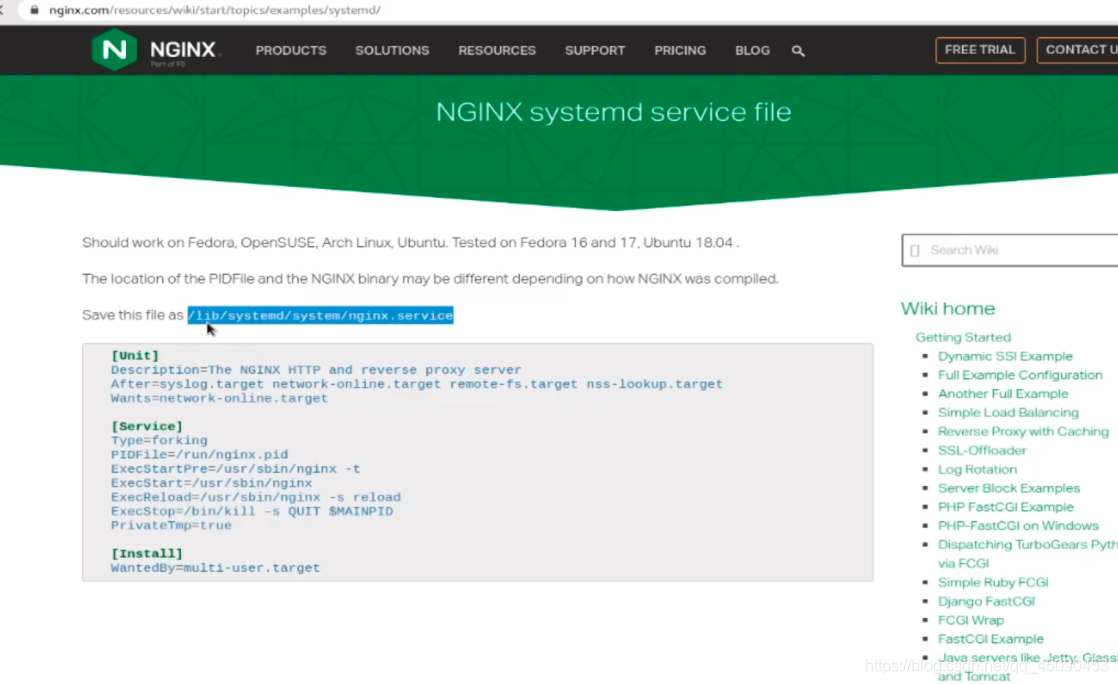Open the Log Rotation link

click(977, 469)
